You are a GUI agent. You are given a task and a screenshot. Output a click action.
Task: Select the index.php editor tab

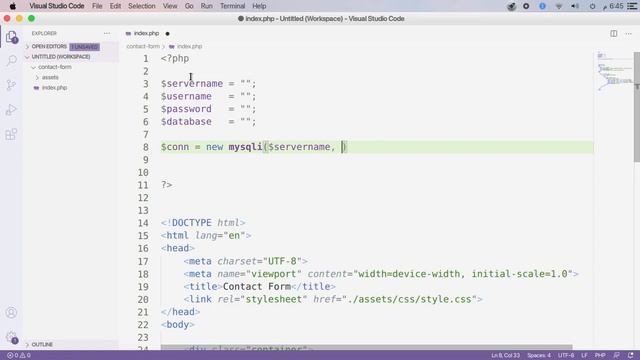(x=146, y=33)
